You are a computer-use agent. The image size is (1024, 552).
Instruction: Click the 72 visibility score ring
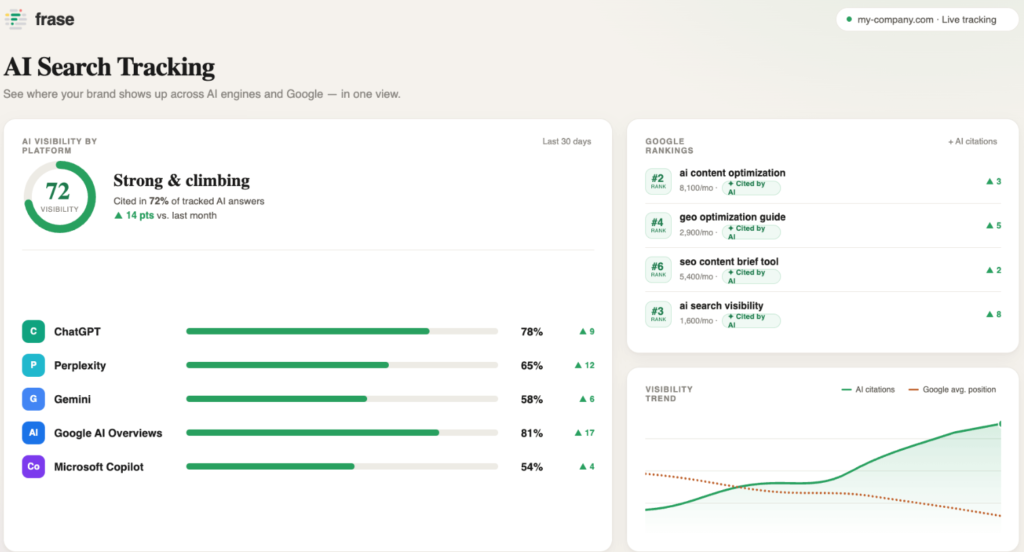click(59, 197)
